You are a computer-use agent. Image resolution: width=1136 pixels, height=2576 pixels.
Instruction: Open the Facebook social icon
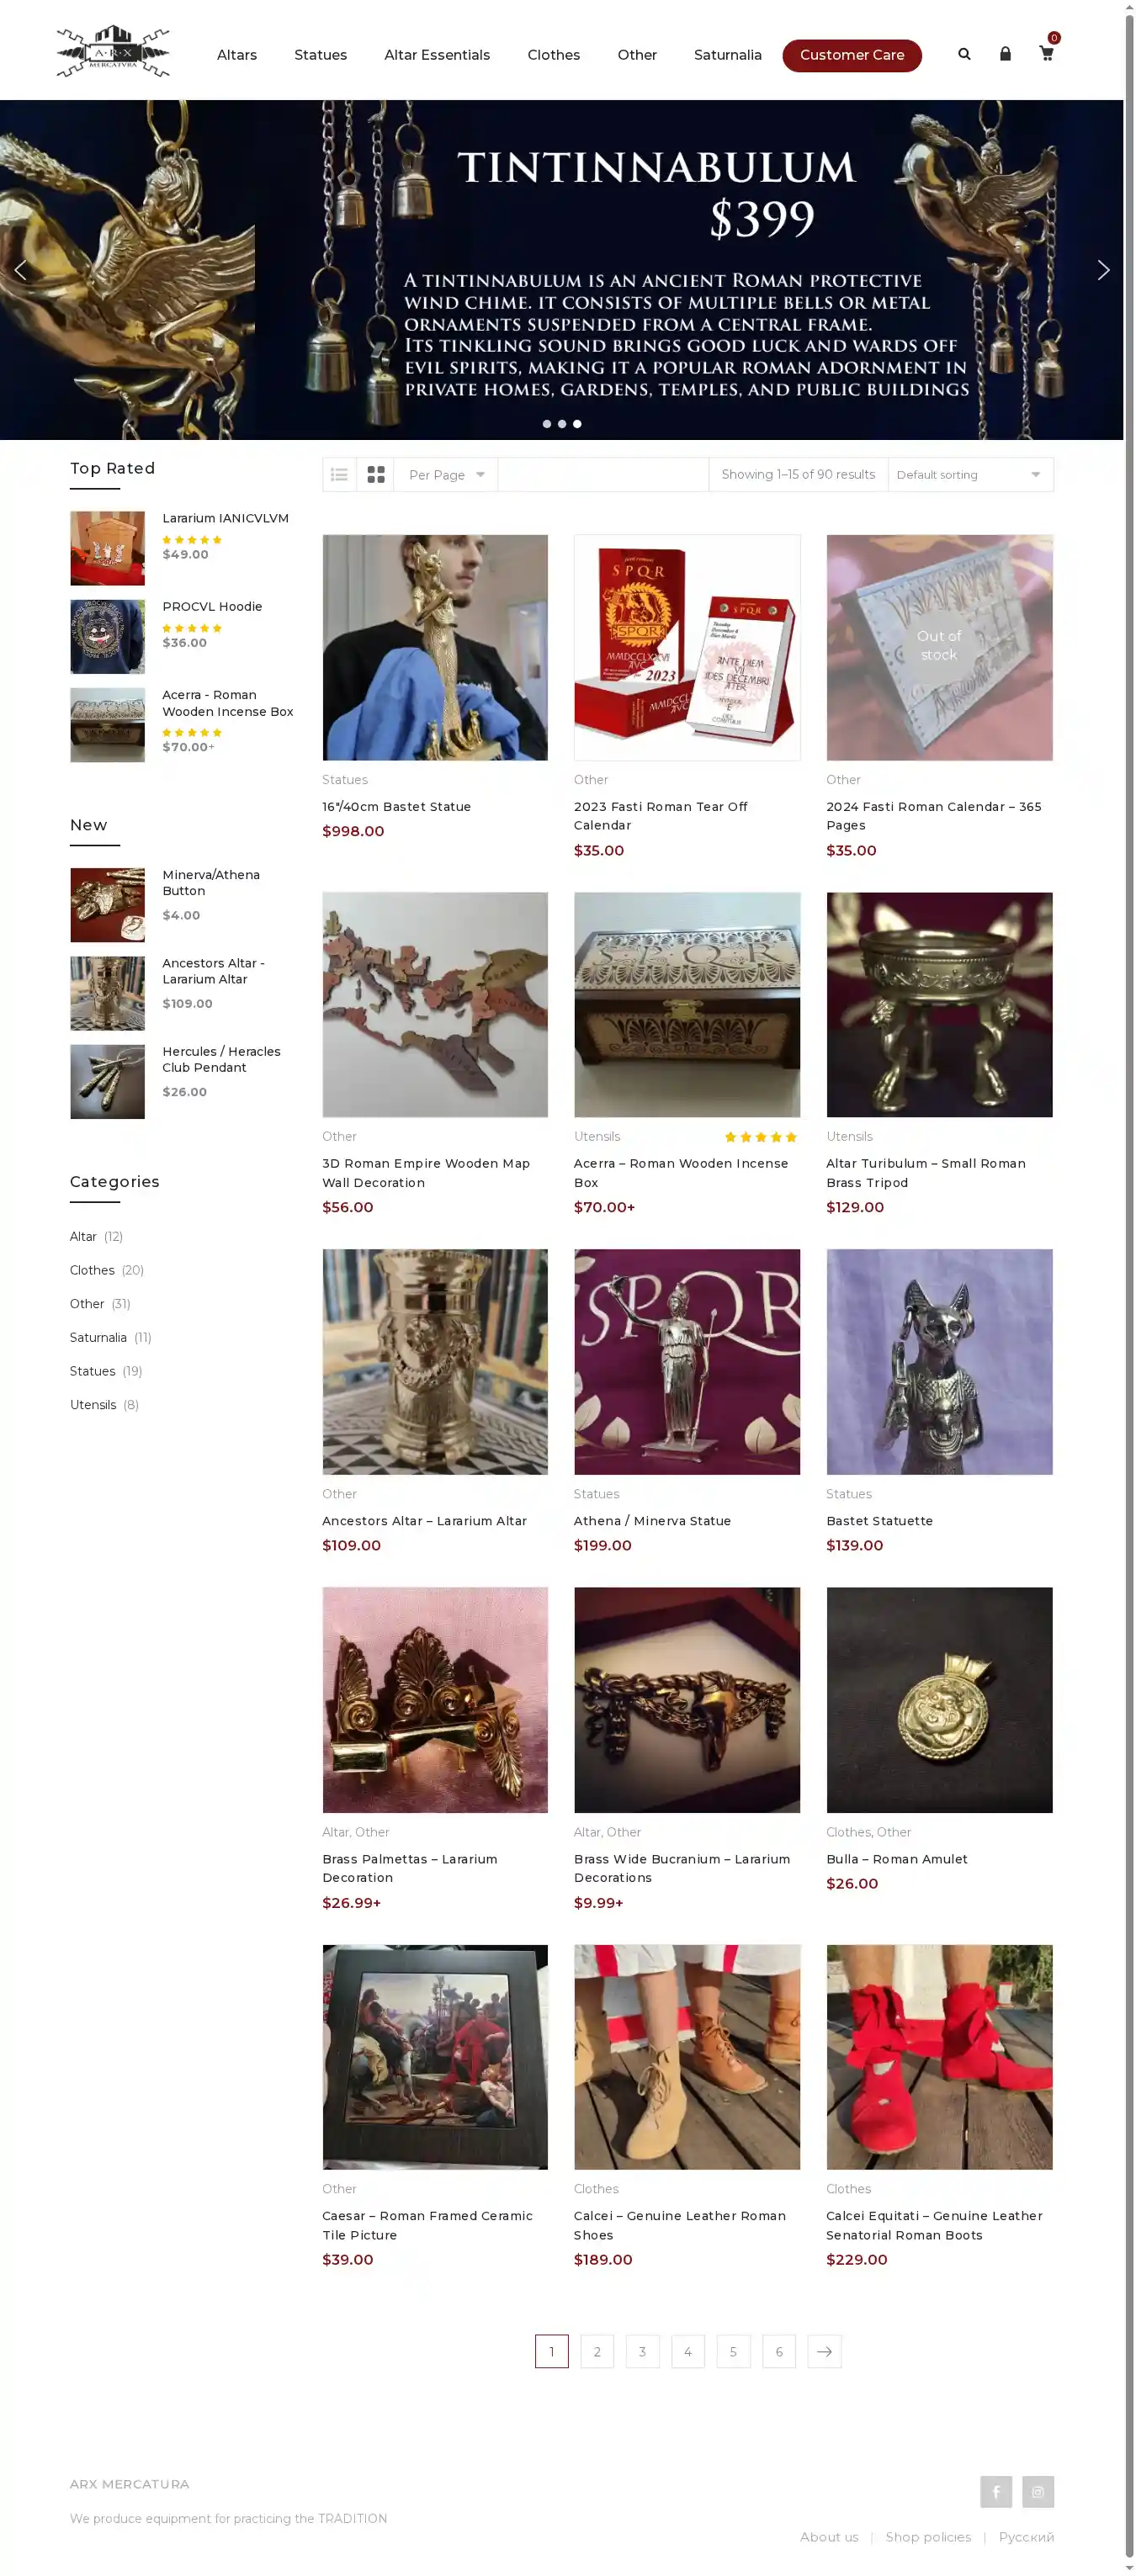click(x=996, y=2491)
